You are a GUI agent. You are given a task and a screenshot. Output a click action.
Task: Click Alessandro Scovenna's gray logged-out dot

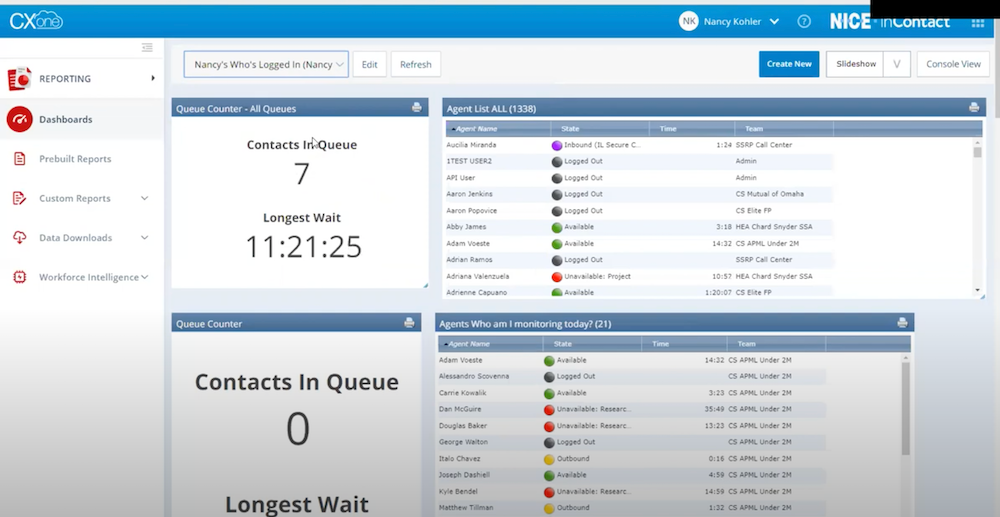pyautogui.click(x=549, y=377)
